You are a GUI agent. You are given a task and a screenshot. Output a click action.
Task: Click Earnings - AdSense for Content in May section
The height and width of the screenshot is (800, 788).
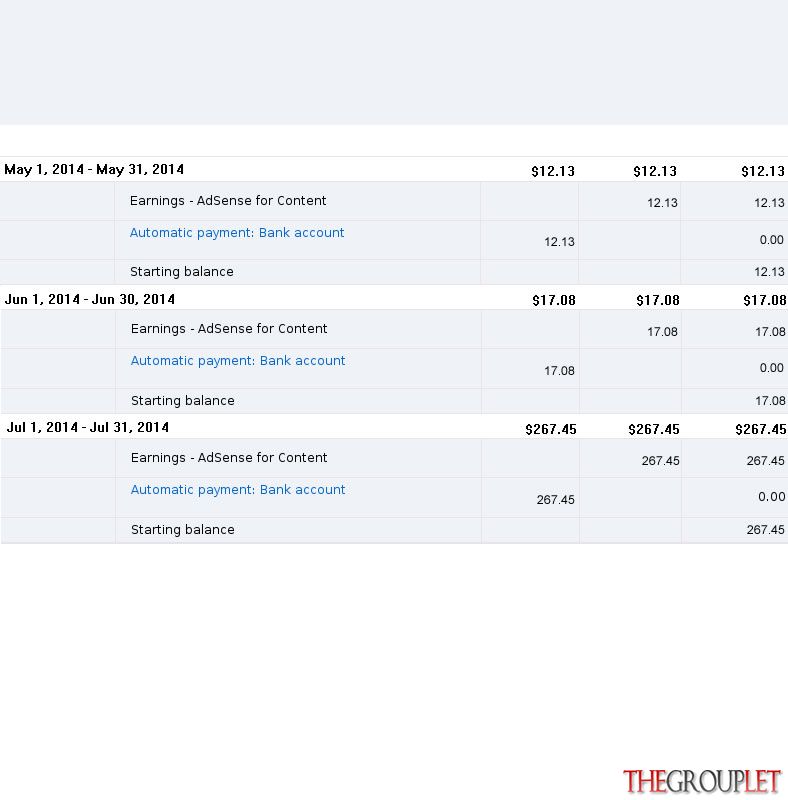(x=228, y=201)
